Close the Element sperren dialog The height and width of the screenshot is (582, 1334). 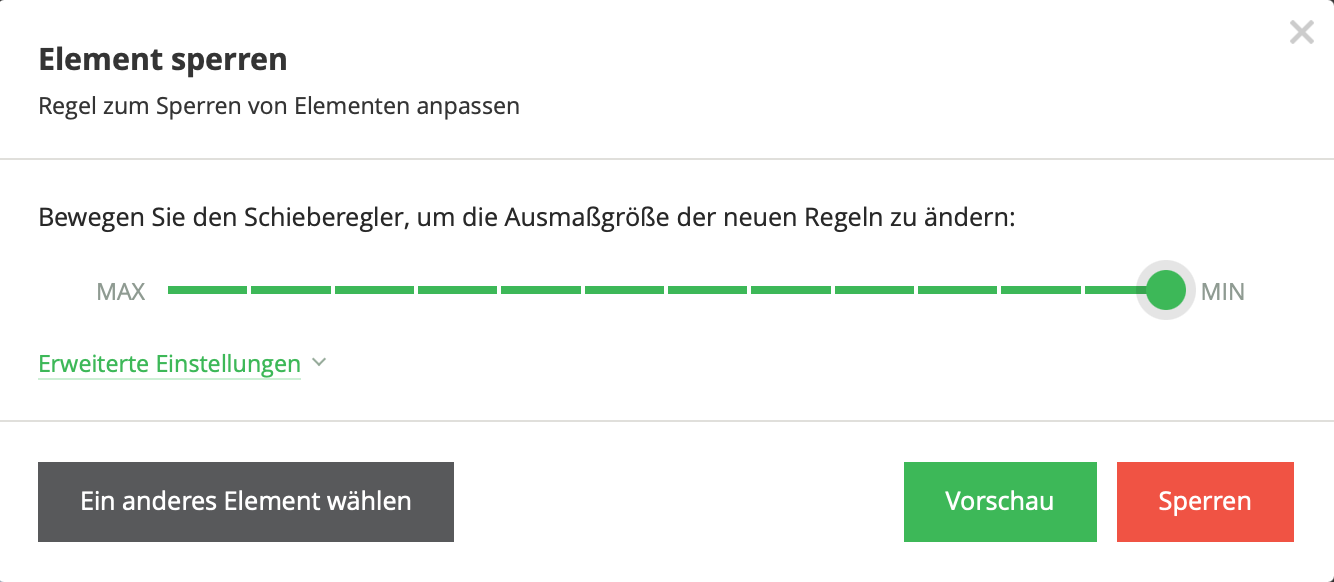[x=1301, y=33]
